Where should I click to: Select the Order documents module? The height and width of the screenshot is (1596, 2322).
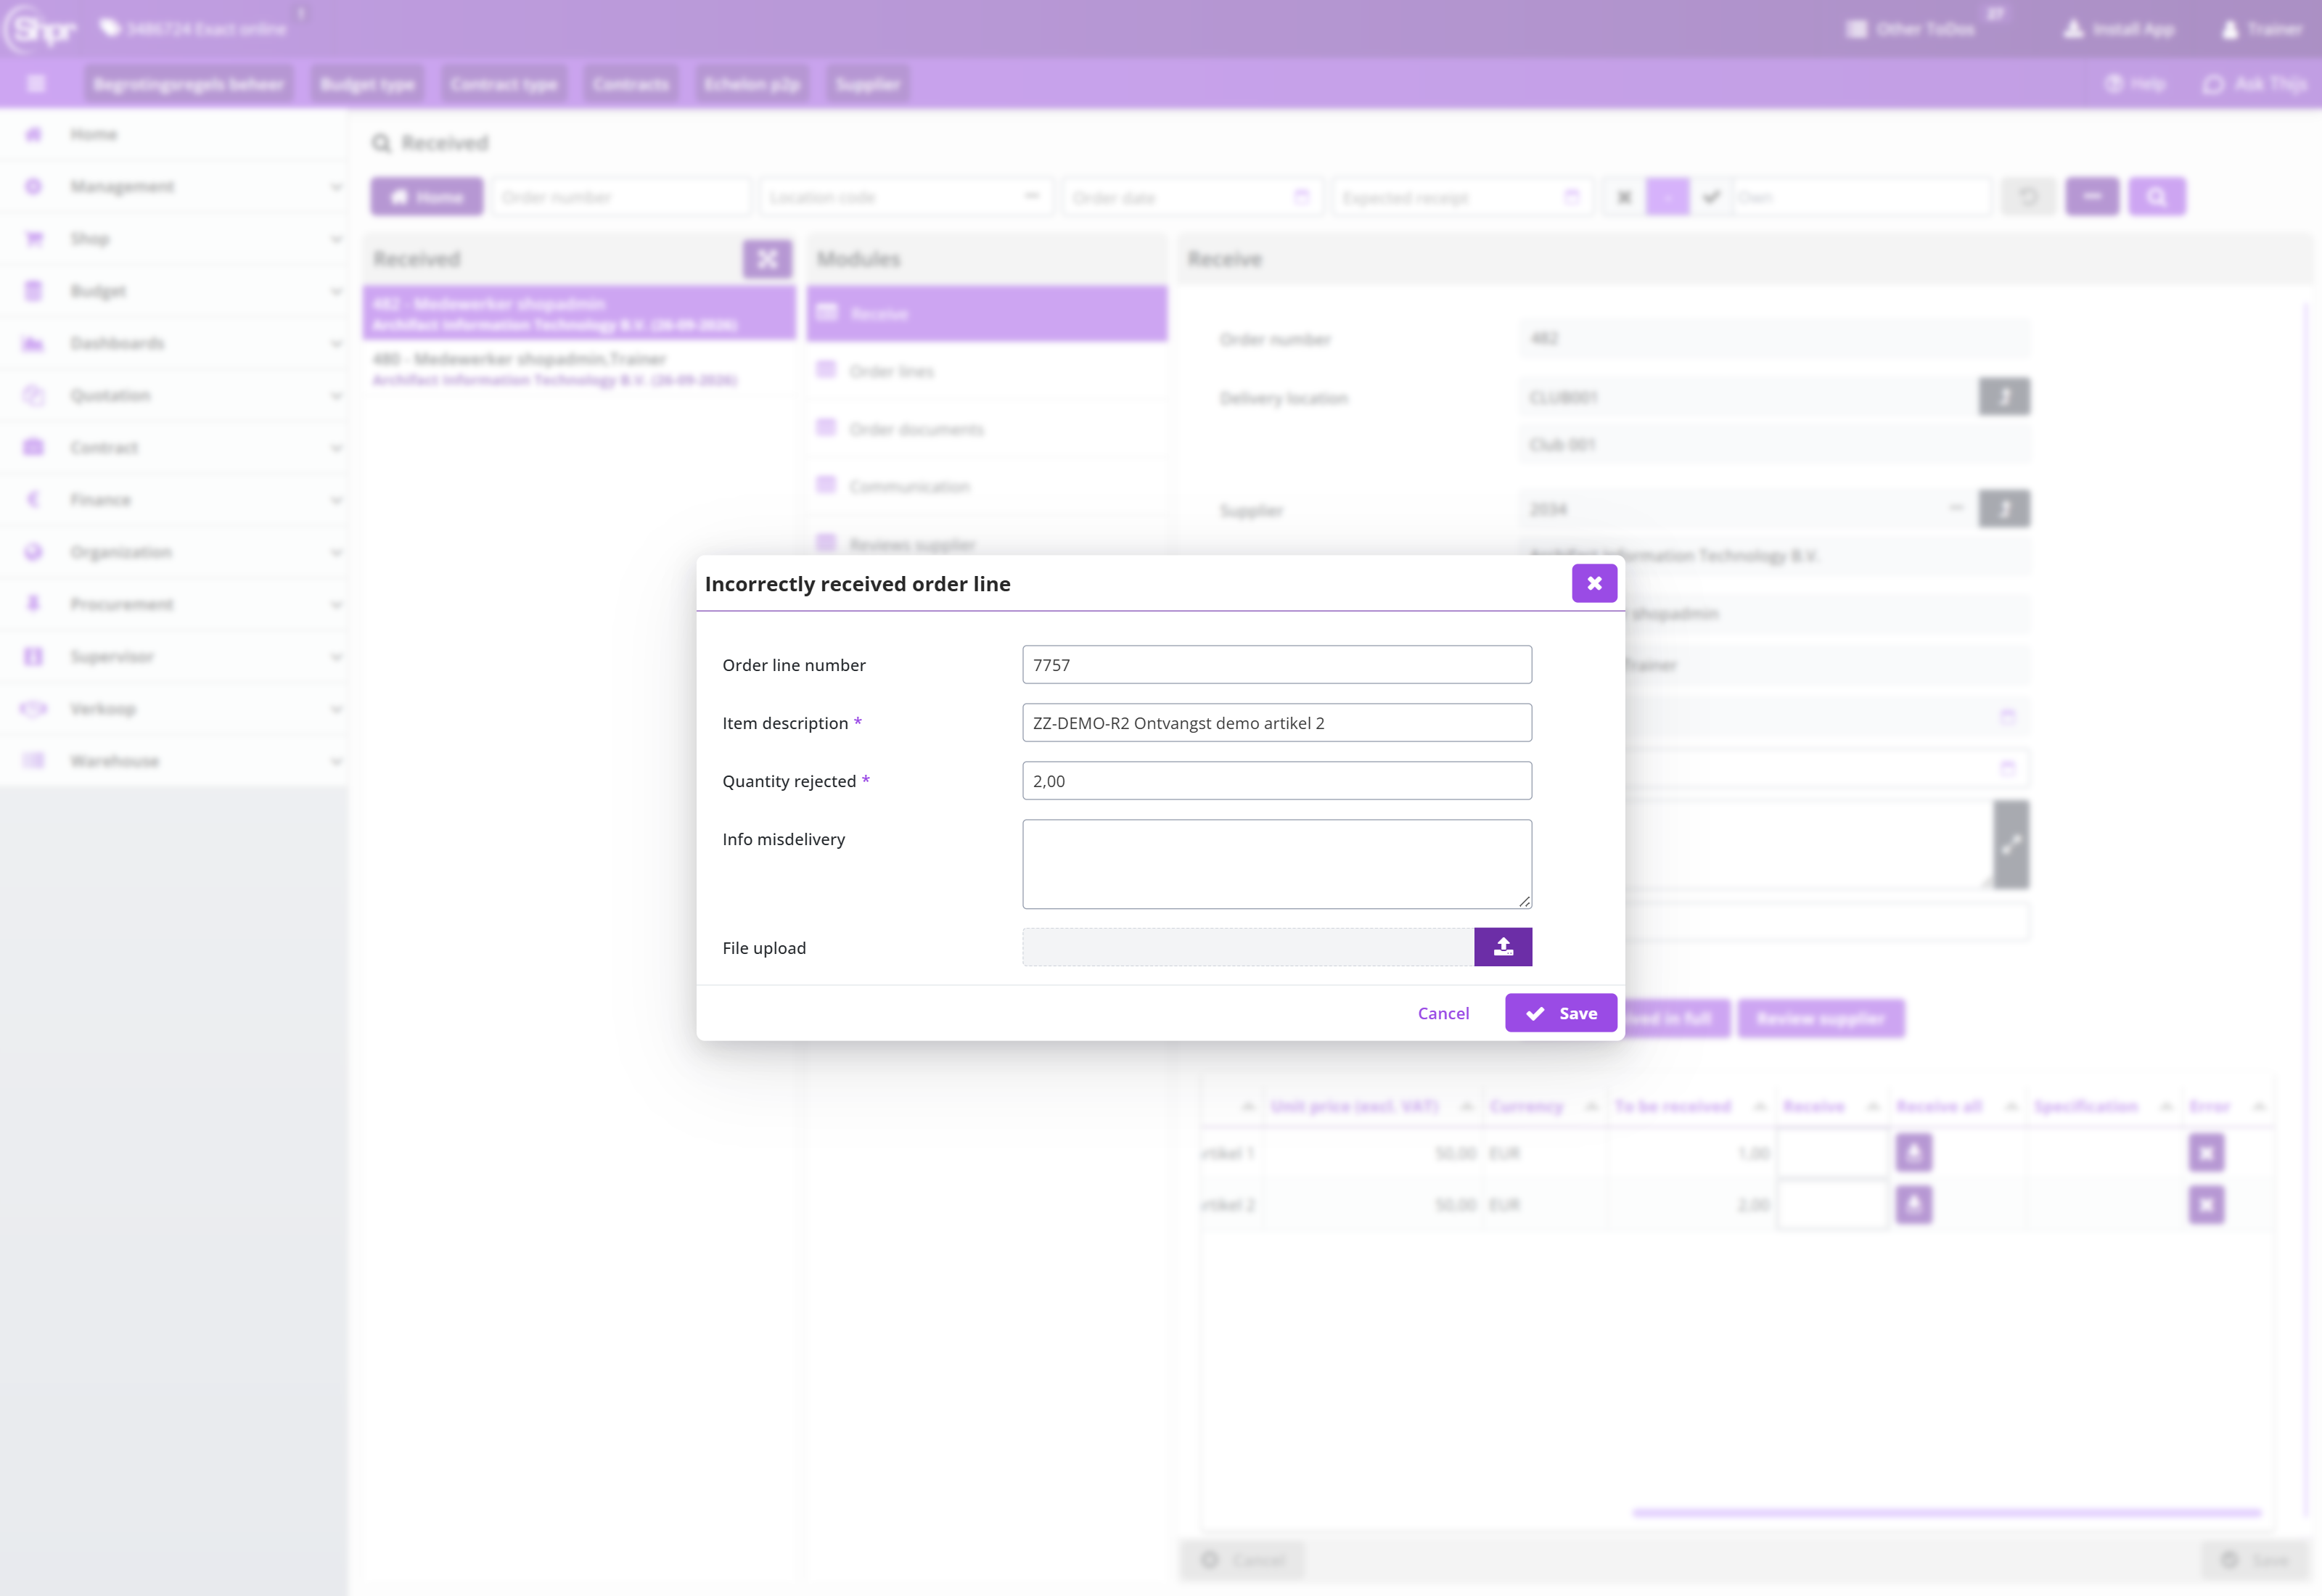tap(987, 429)
